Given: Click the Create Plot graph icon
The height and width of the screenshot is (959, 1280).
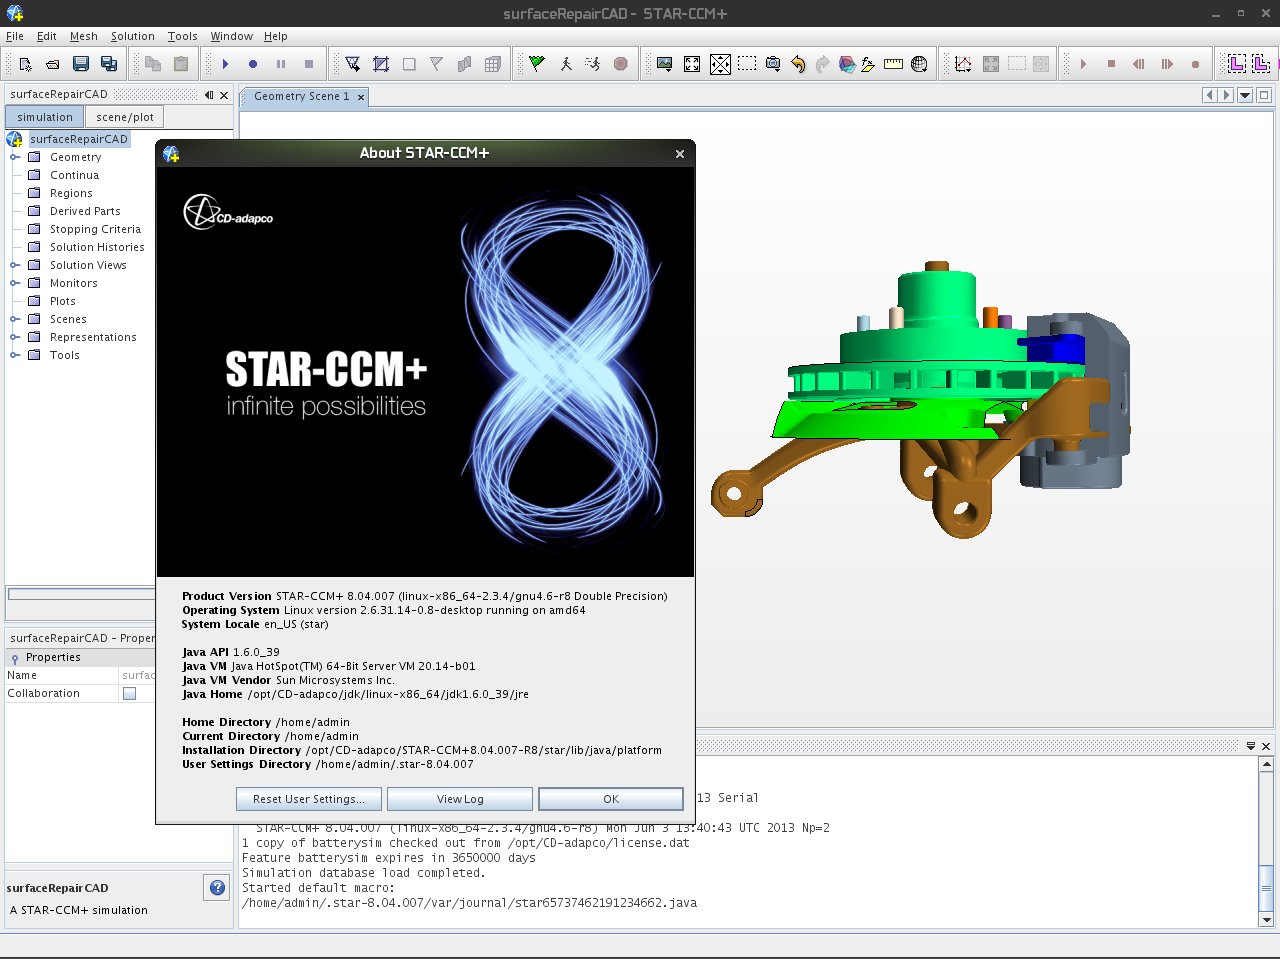Looking at the screenshot, I should pos(963,64).
